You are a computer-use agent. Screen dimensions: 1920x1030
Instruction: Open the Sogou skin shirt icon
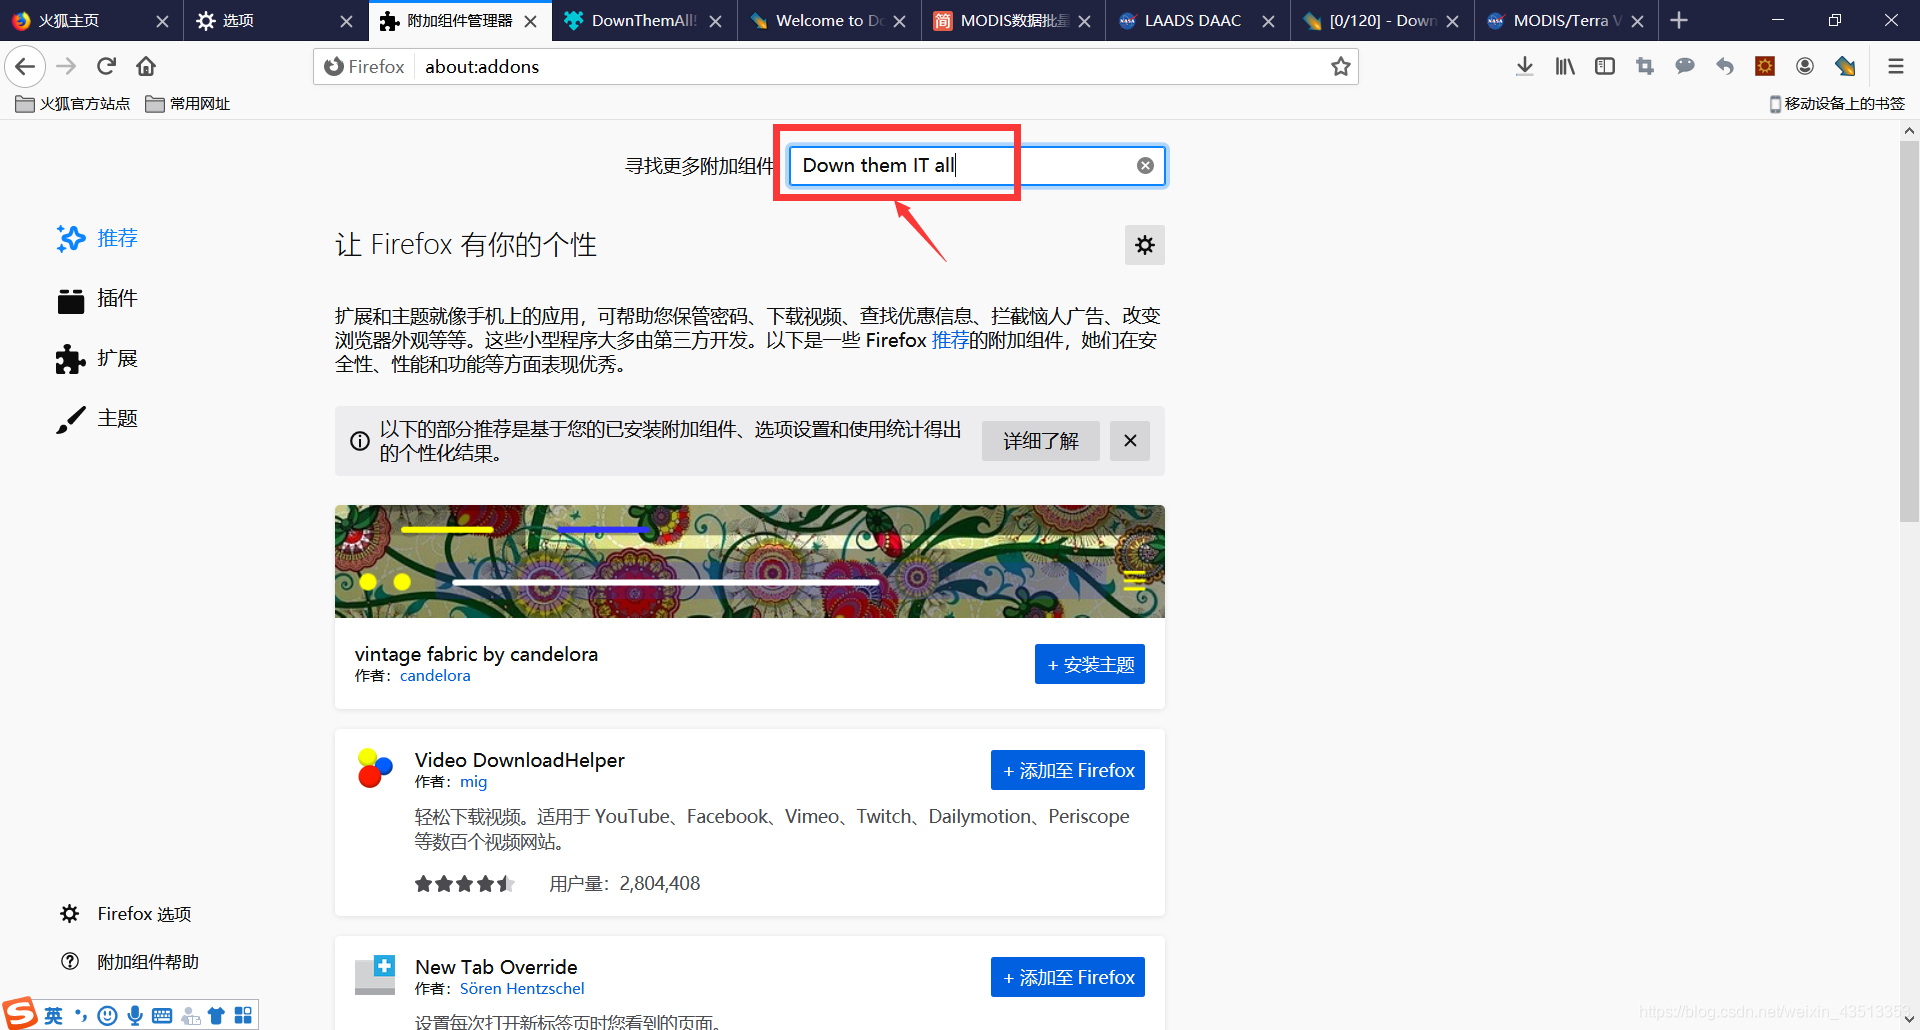click(x=216, y=1016)
